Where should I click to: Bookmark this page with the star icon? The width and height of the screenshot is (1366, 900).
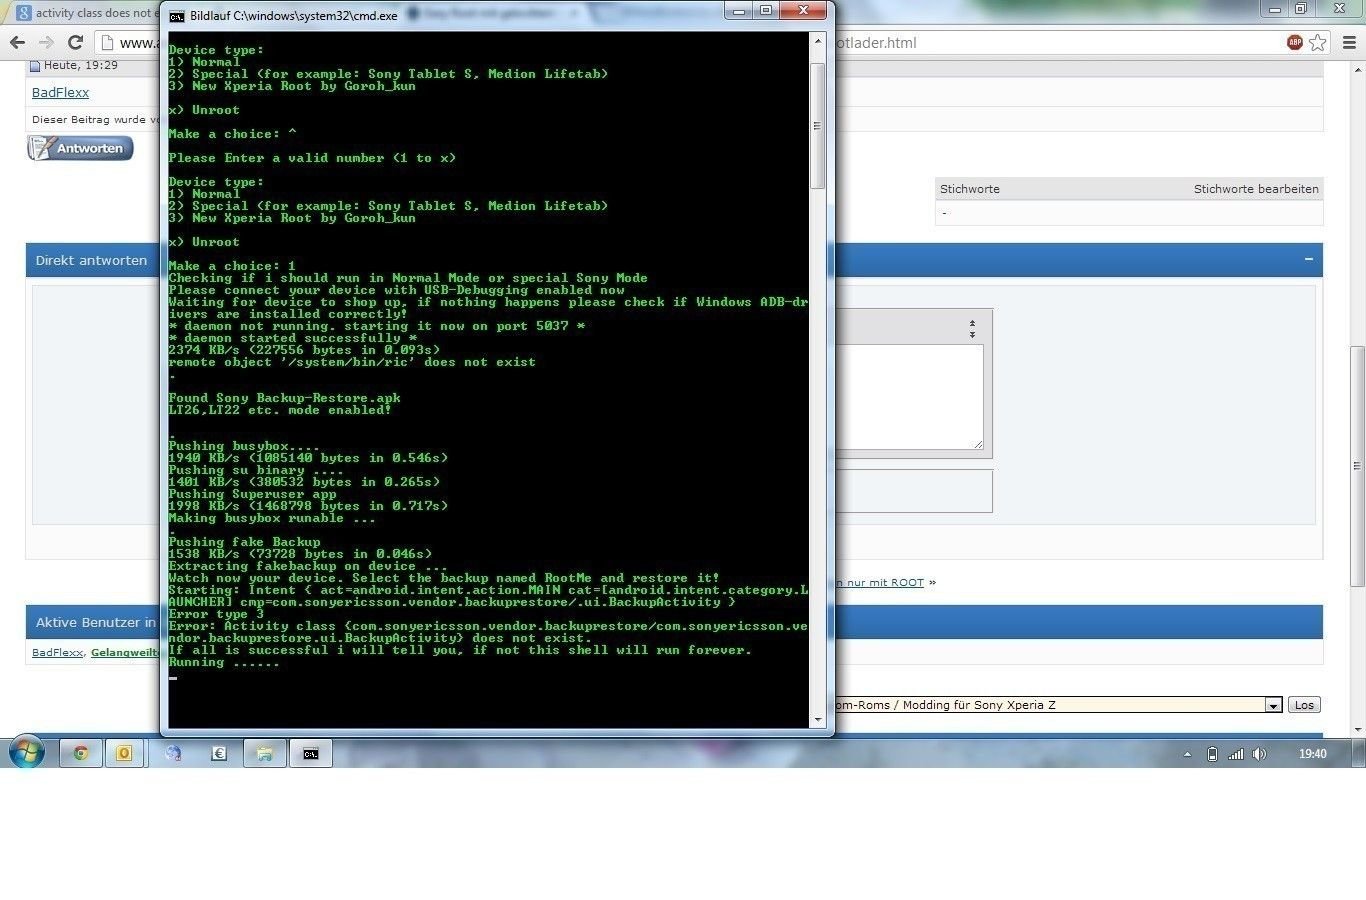[1318, 42]
